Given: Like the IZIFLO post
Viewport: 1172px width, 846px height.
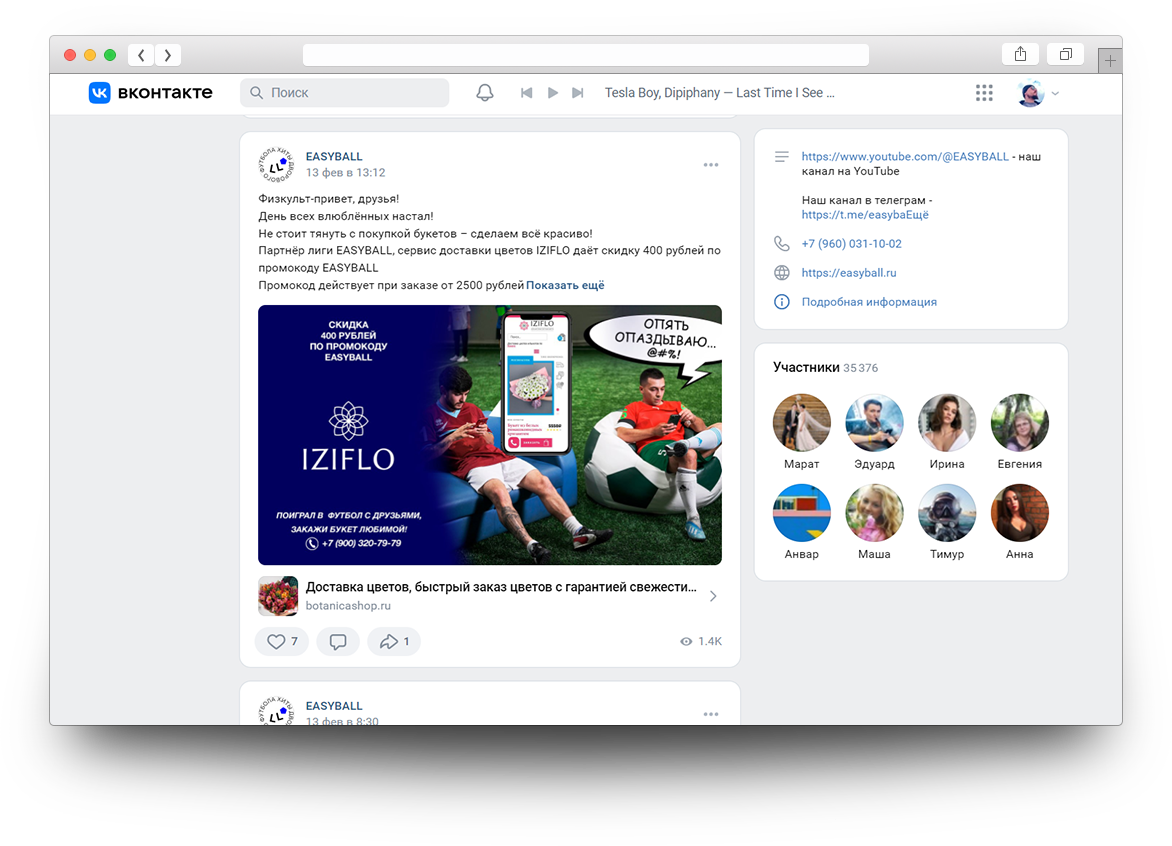Looking at the screenshot, I should point(282,641).
